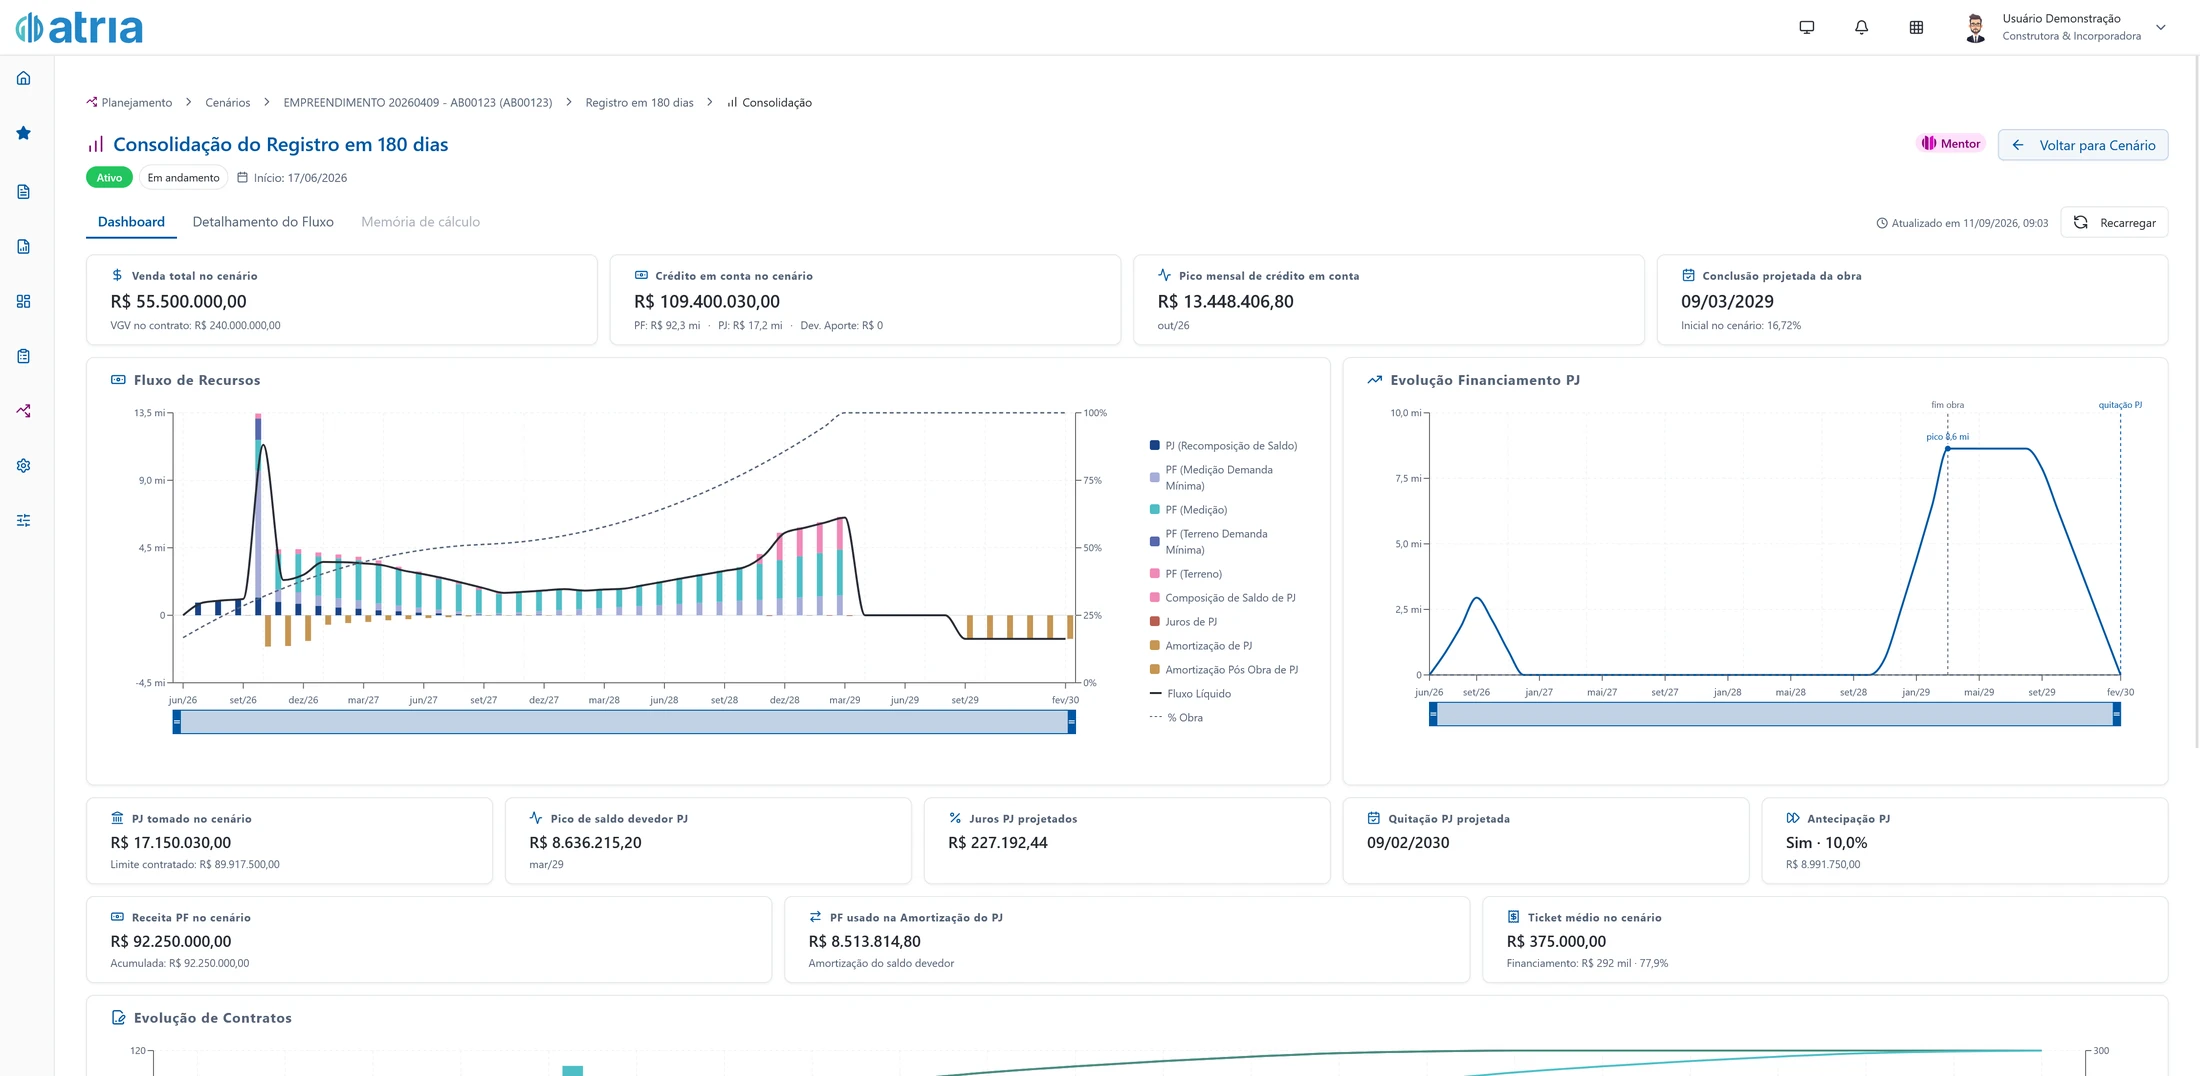Screen dimensions: 2200x1076
Task: Hide the PF (Medição) legend series
Action: click(1188, 510)
